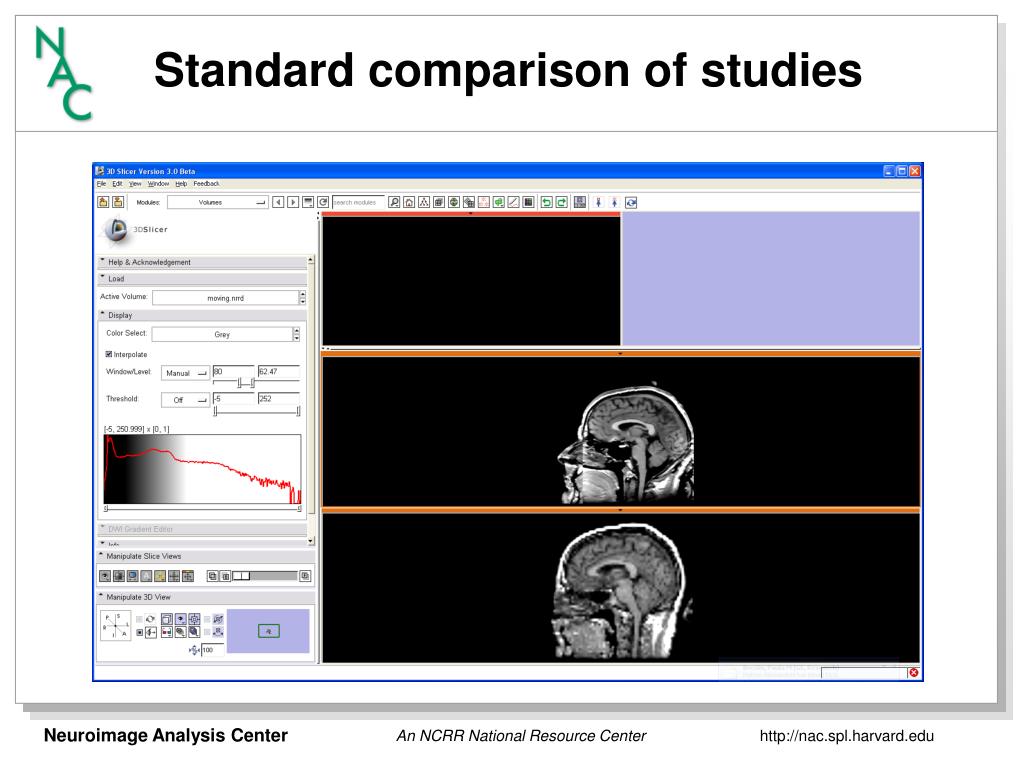Collapse Manipulate 3D View section
This screenshot has height=767, width=1023.
coord(206,597)
